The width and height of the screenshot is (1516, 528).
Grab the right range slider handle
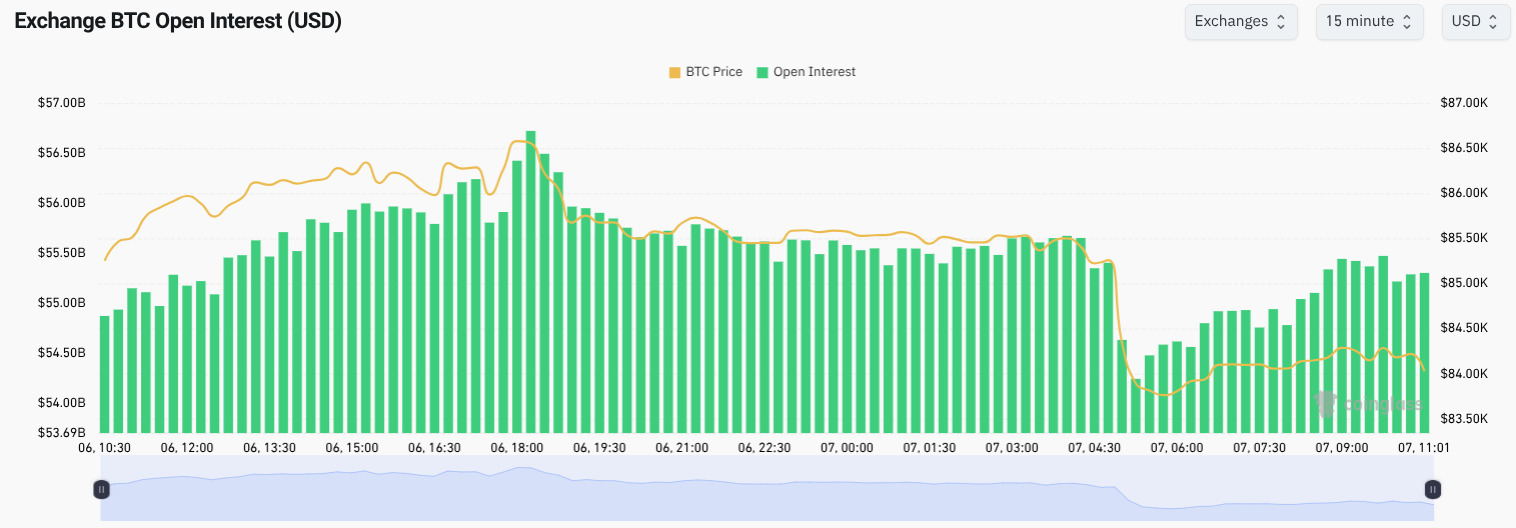pyautogui.click(x=1433, y=489)
